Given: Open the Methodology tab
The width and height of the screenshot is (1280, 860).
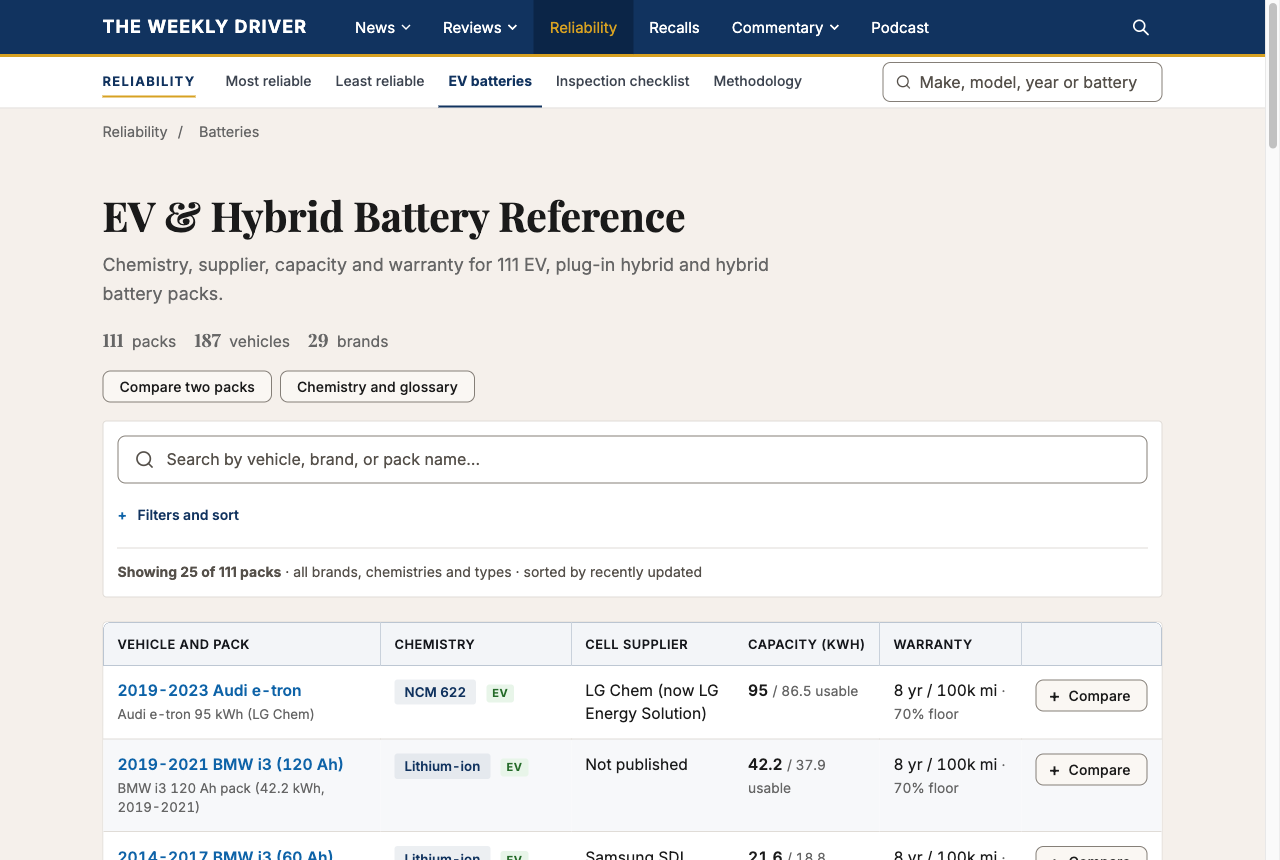Looking at the screenshot, I should click(x=758, y=82).
